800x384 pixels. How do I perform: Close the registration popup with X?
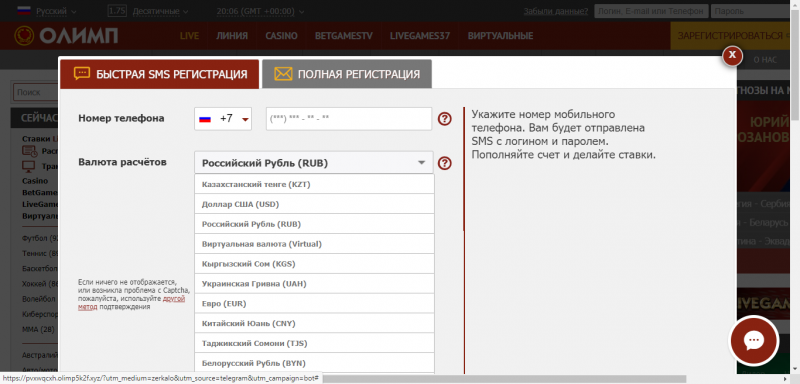tap(732, 56)
